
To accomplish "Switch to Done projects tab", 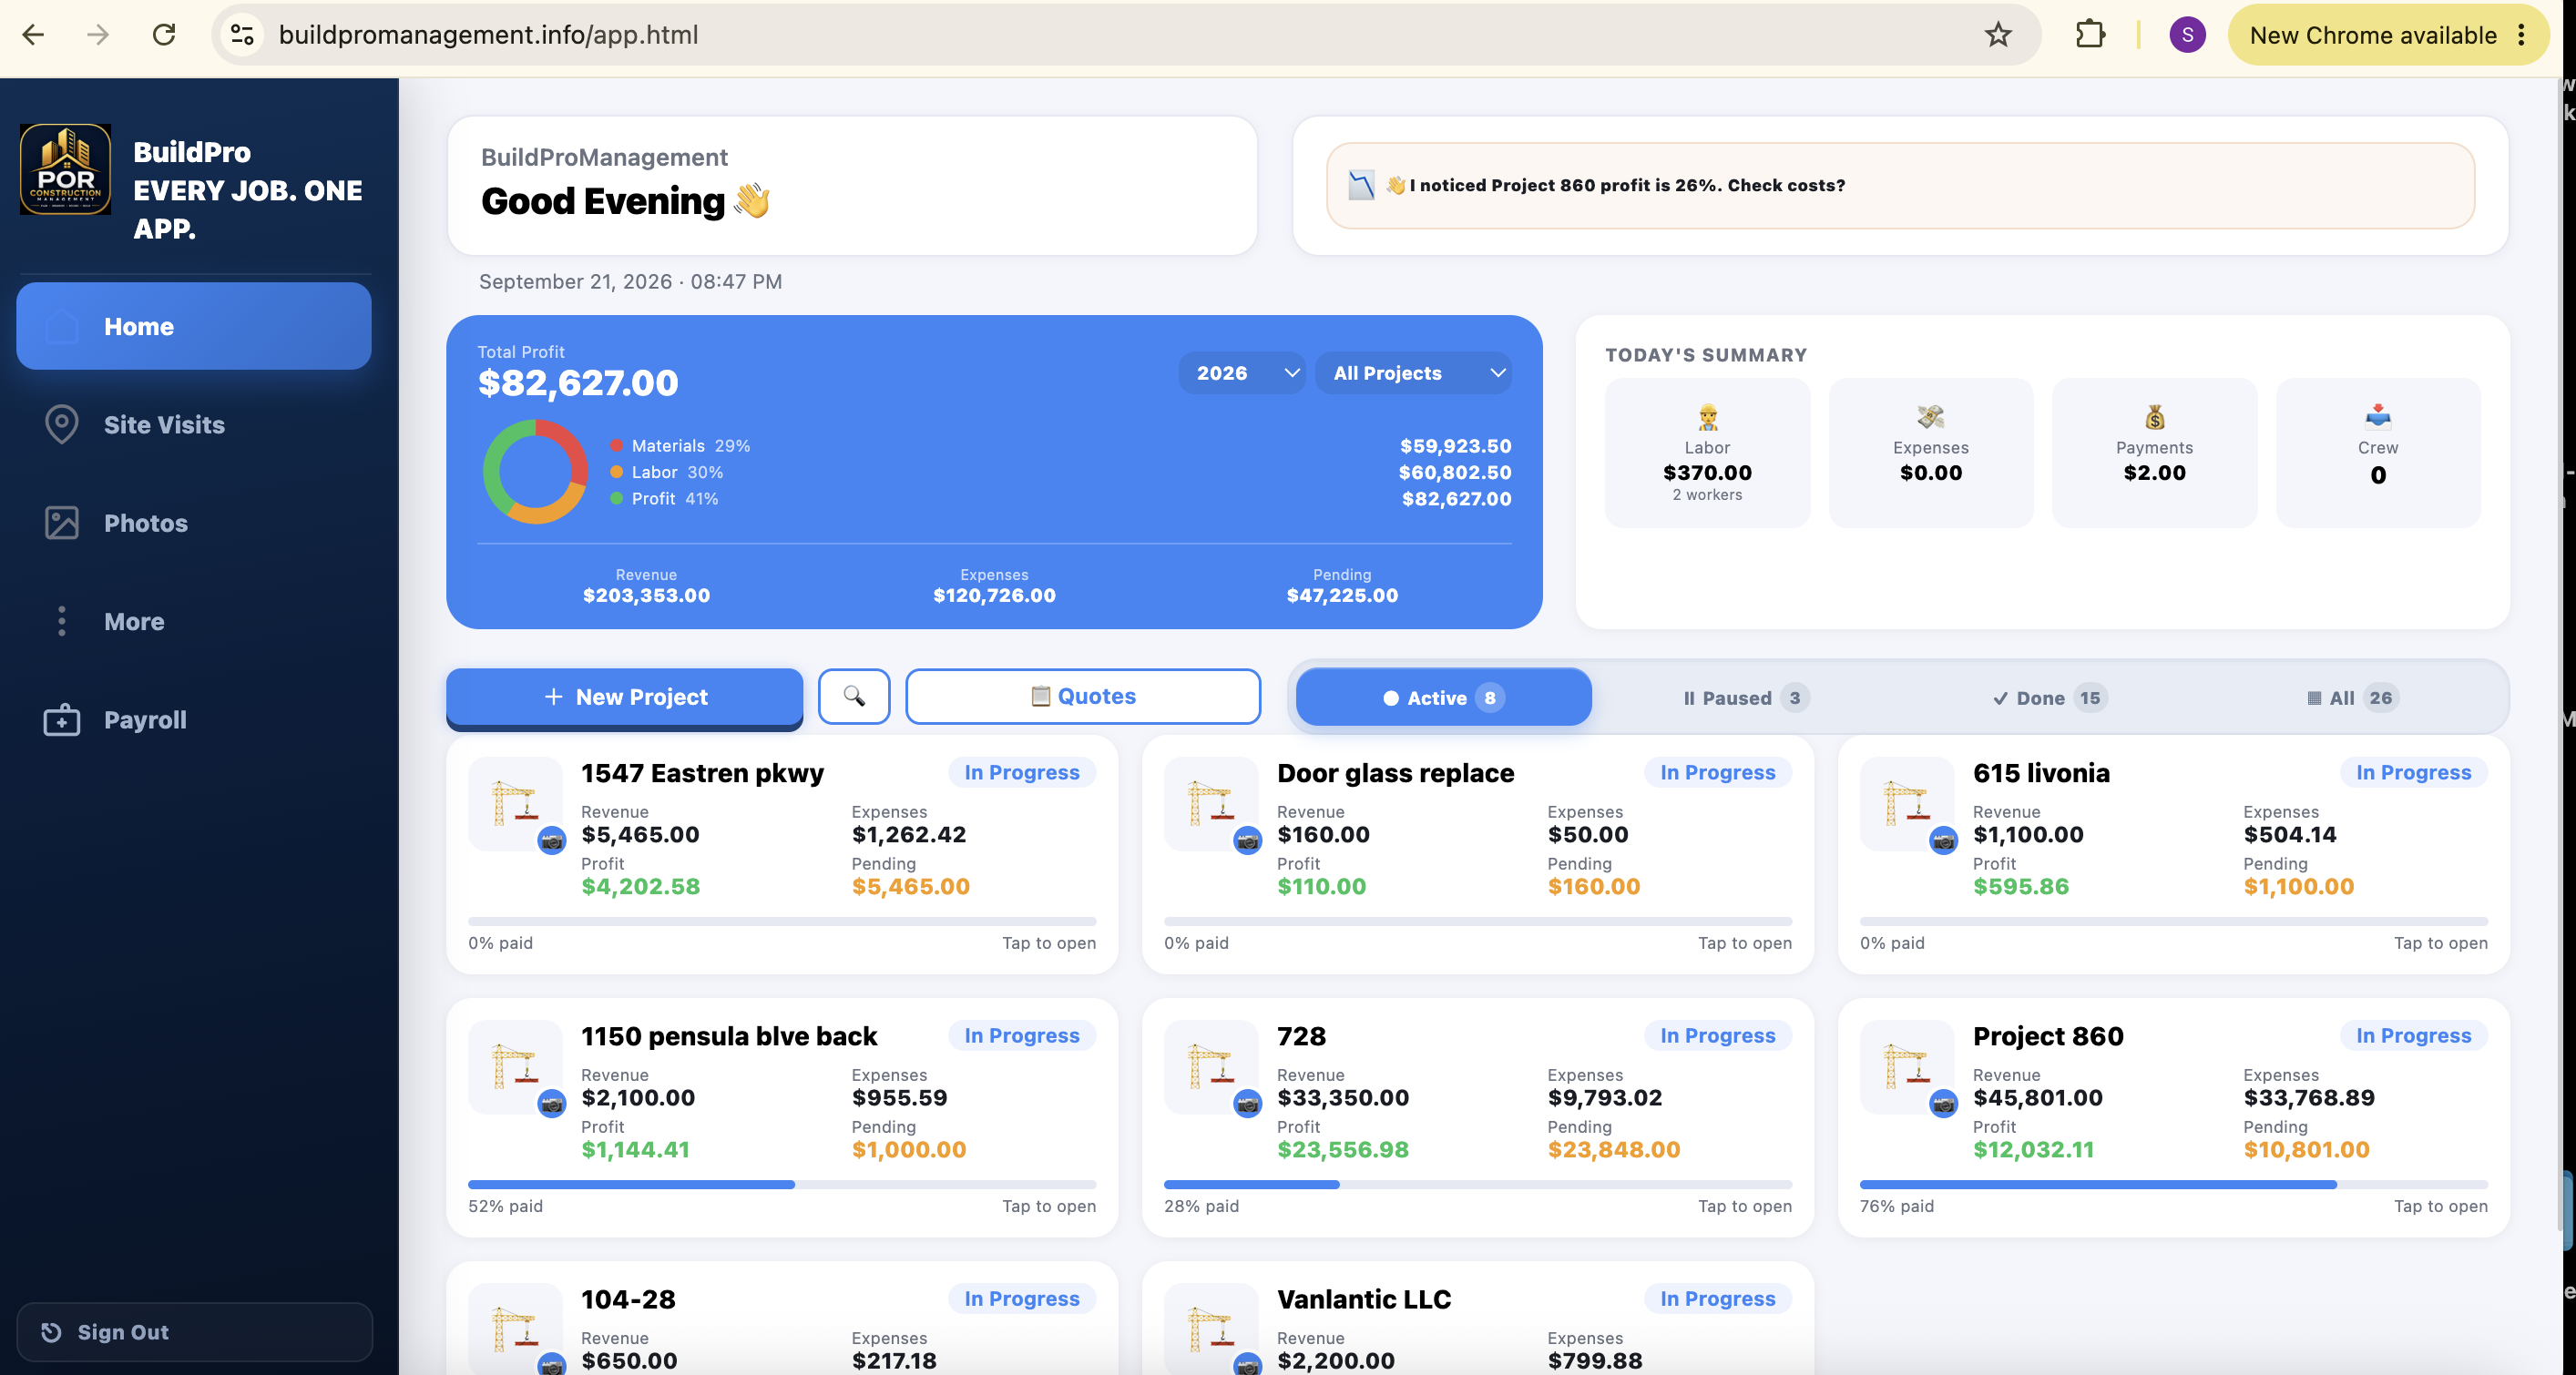I will (x=2049, y=697).
